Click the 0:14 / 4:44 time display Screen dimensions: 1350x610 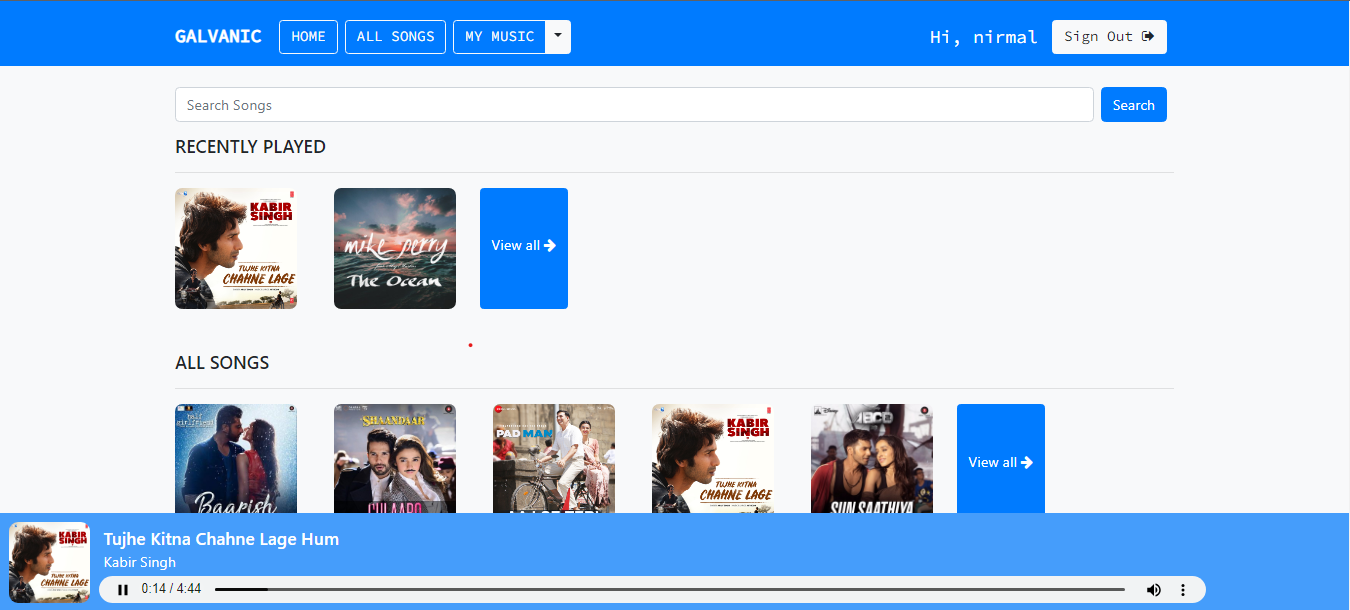tap(171, 589)
